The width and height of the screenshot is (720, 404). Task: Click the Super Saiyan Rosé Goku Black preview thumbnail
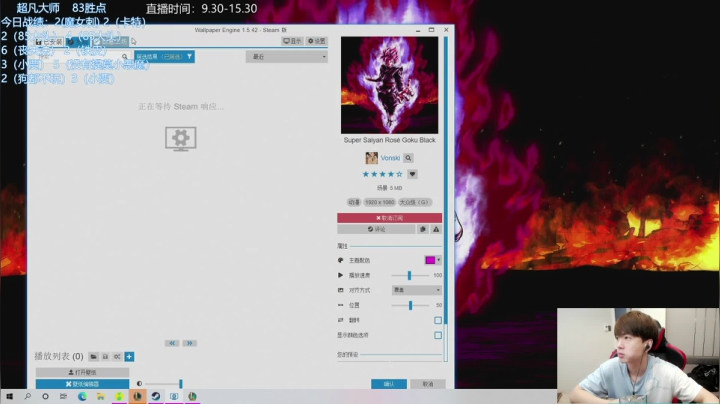click(x=389, y=85)
